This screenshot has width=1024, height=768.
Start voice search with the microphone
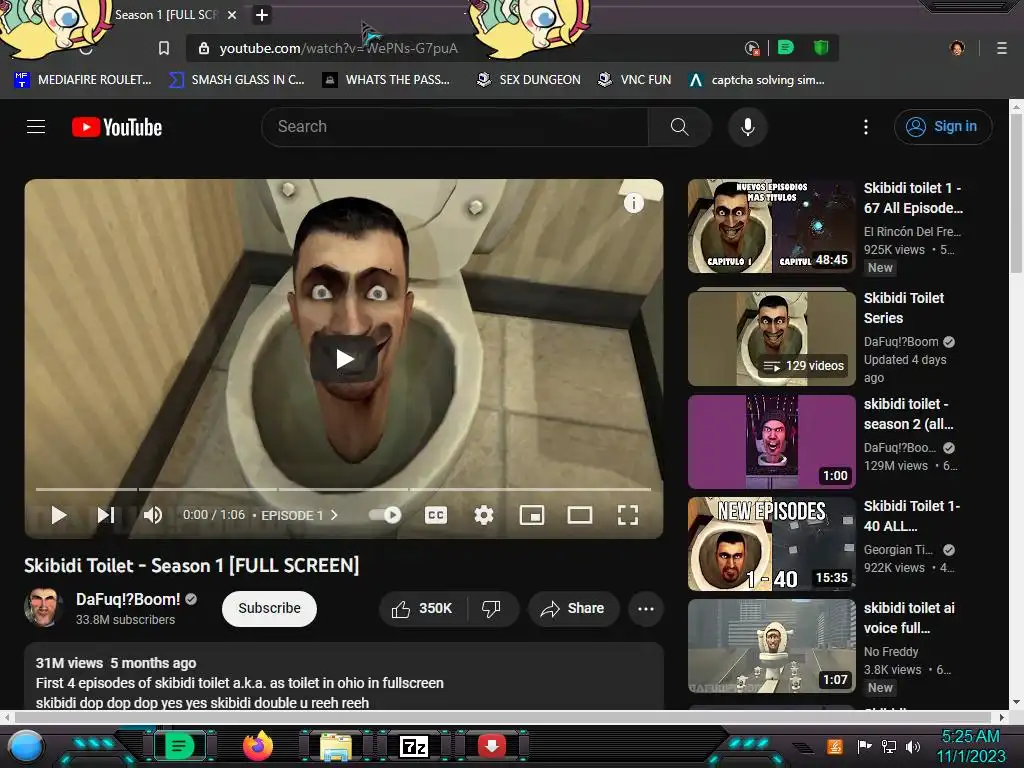(x=748, y=127)
